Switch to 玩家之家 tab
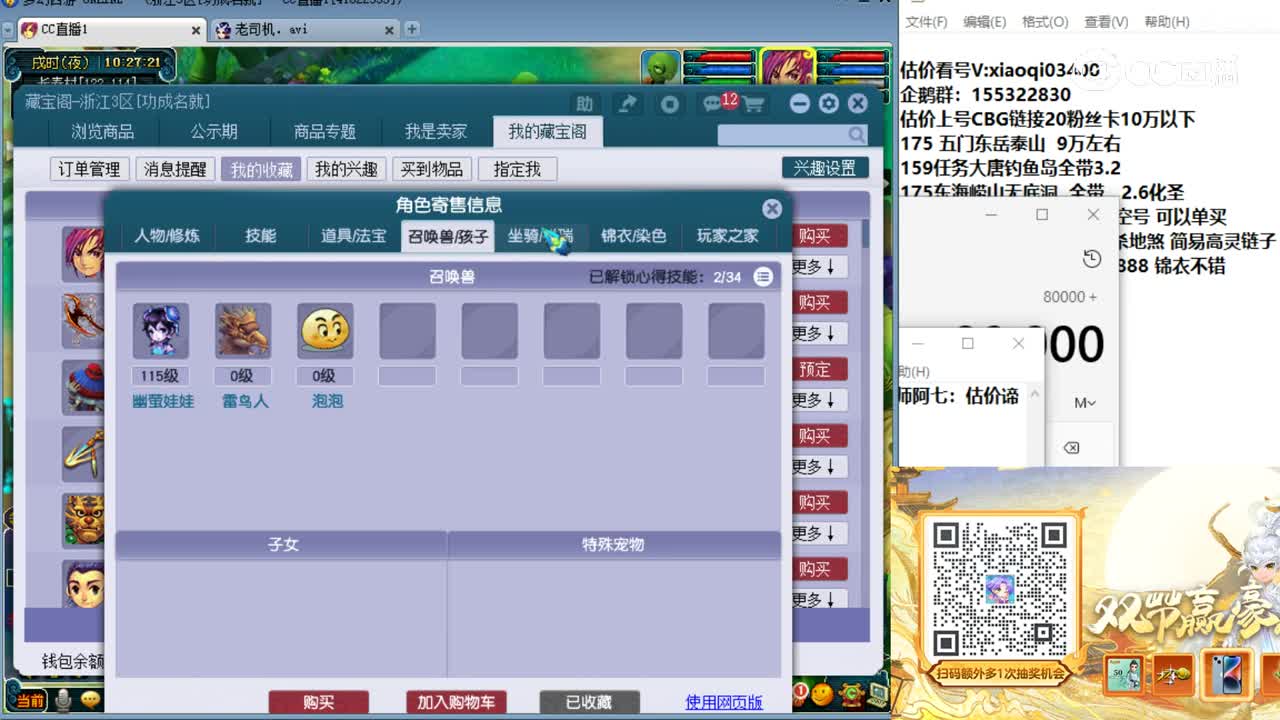The height and width of the screenshot is (720, 1280). (727, 236)
